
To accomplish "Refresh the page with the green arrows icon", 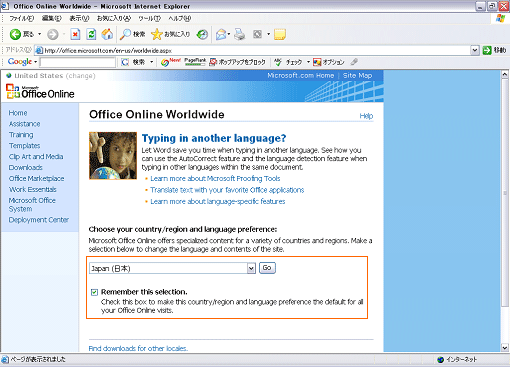I will (91, 34).
